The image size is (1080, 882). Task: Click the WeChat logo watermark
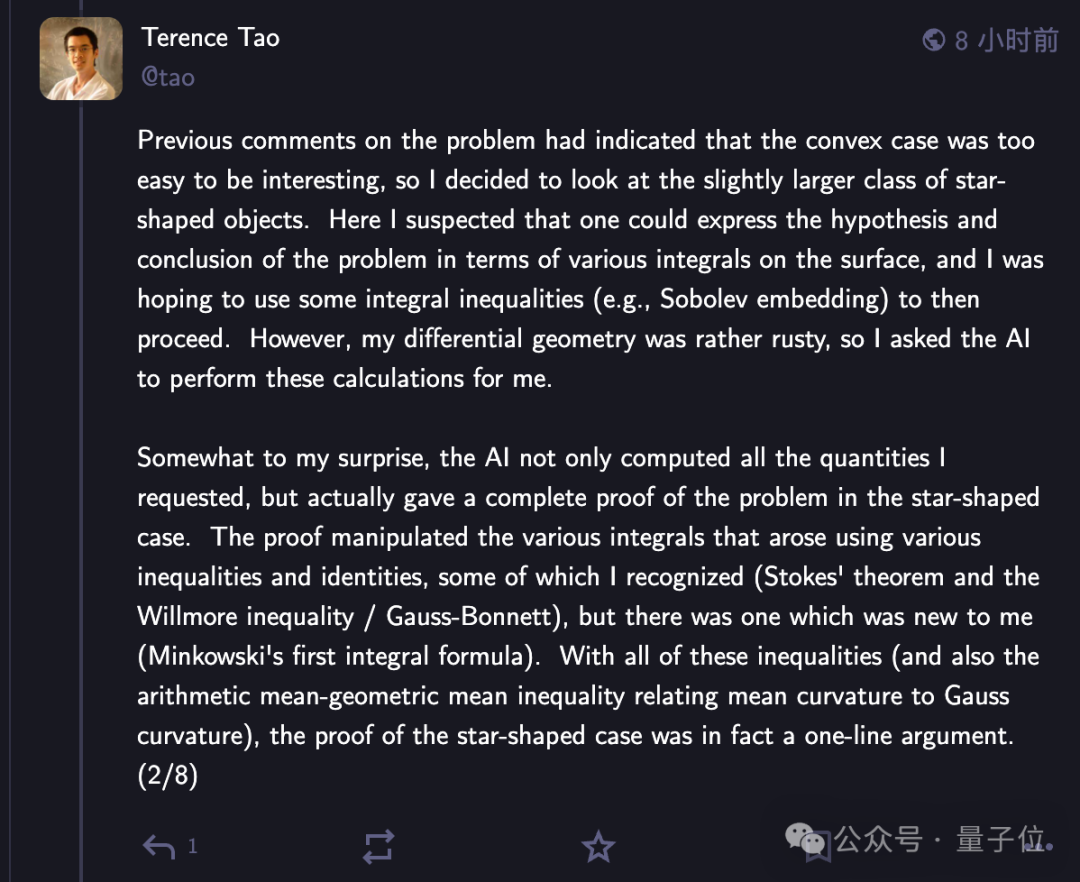click(x=806, y=838)
